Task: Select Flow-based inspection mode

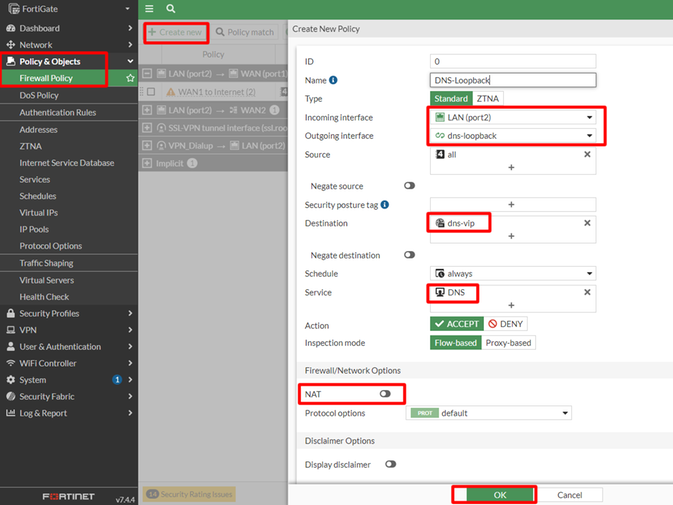Action: point(455,343)
